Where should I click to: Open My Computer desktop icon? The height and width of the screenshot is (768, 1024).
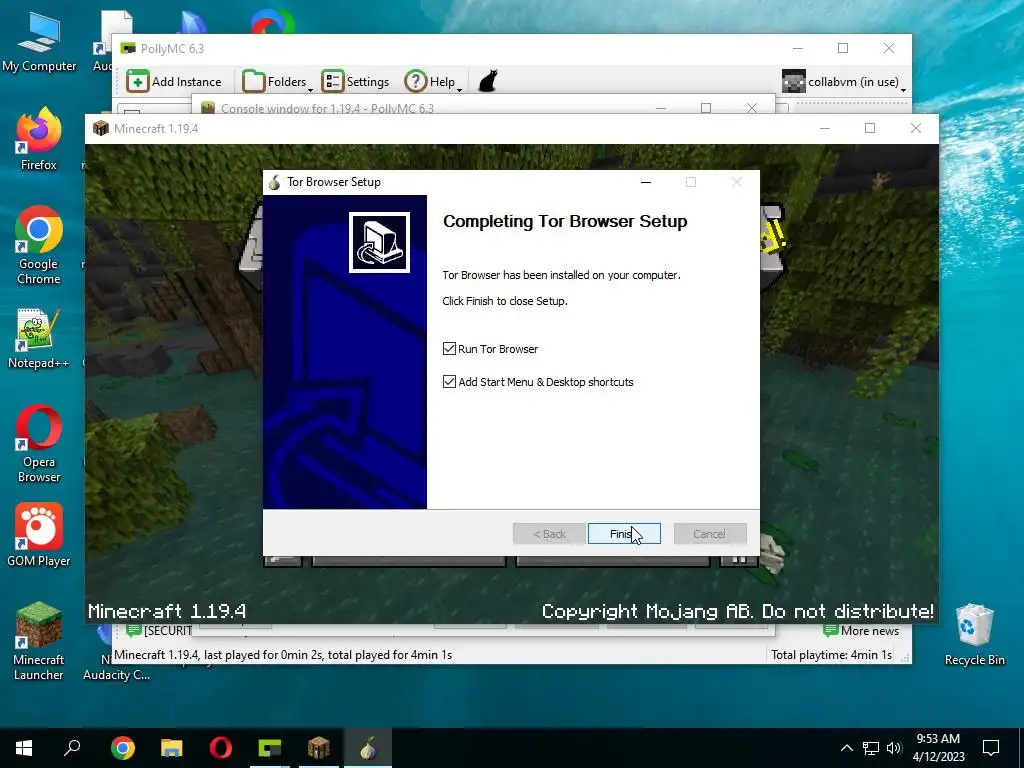pyautogui.click(x=39, y=42)
